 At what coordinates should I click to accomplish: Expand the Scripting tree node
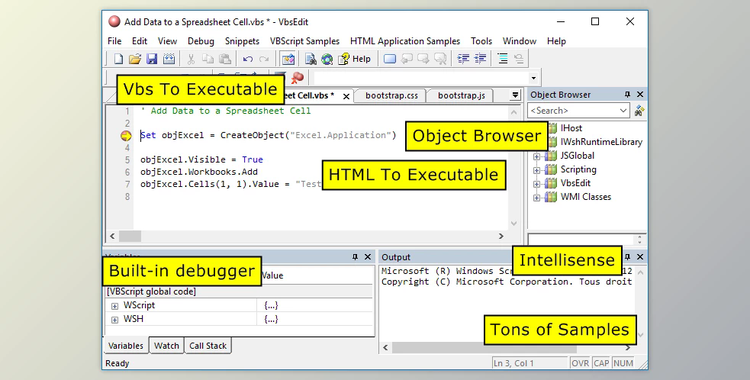click(x=537, y=170)
